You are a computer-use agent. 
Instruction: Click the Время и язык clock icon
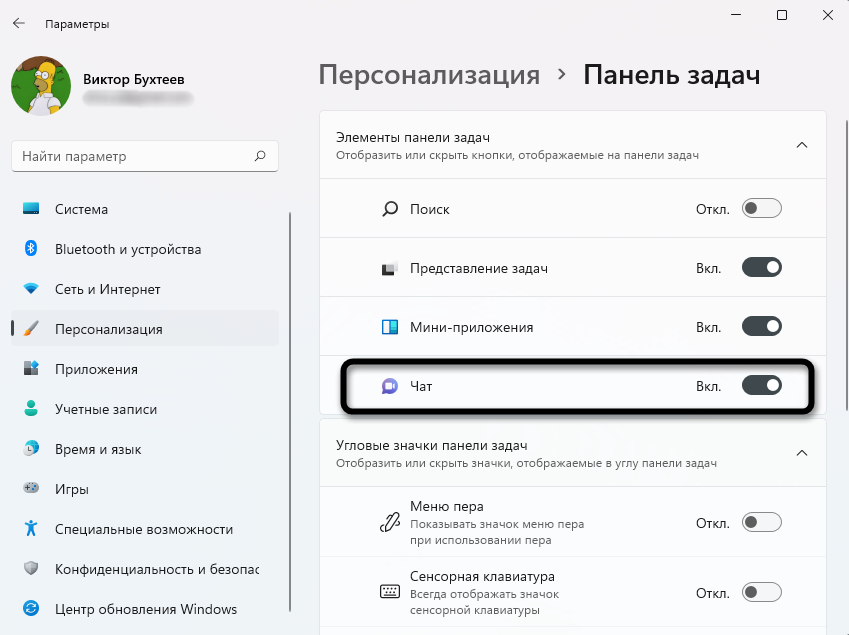pos(31,448)
